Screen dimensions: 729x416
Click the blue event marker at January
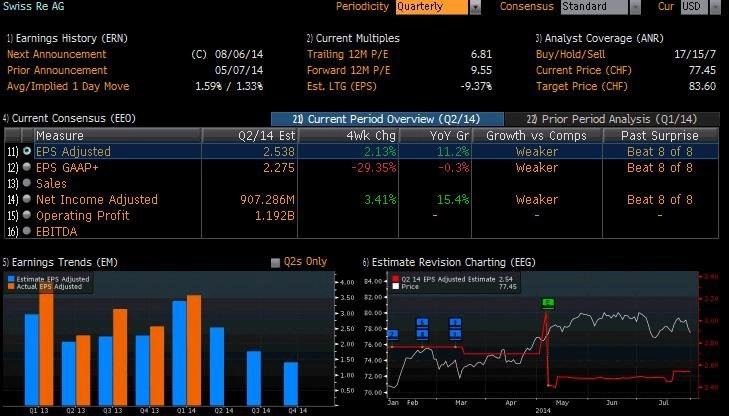393,334
